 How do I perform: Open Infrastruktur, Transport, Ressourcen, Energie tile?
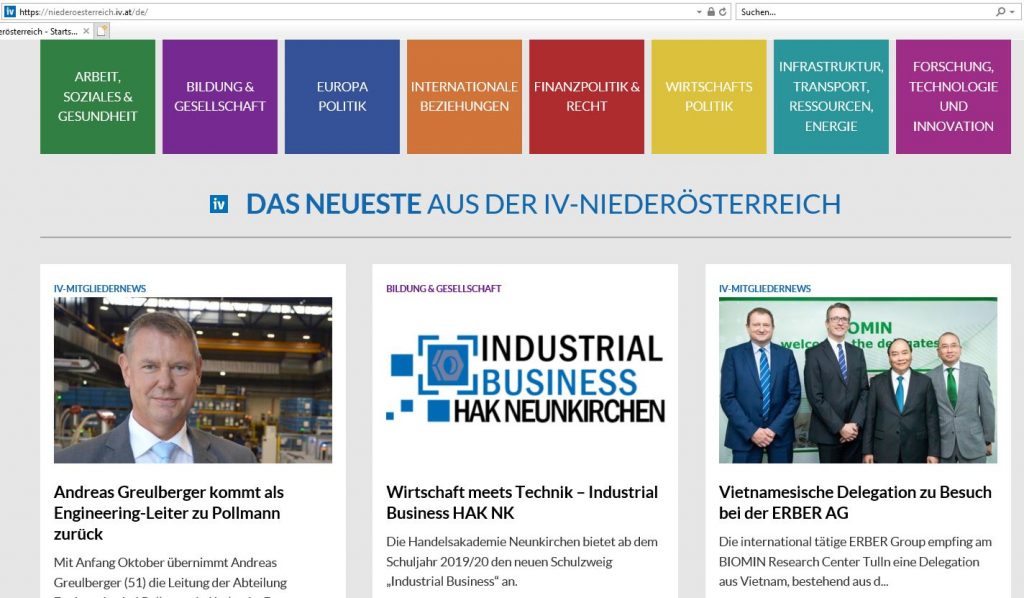[831, 97]
